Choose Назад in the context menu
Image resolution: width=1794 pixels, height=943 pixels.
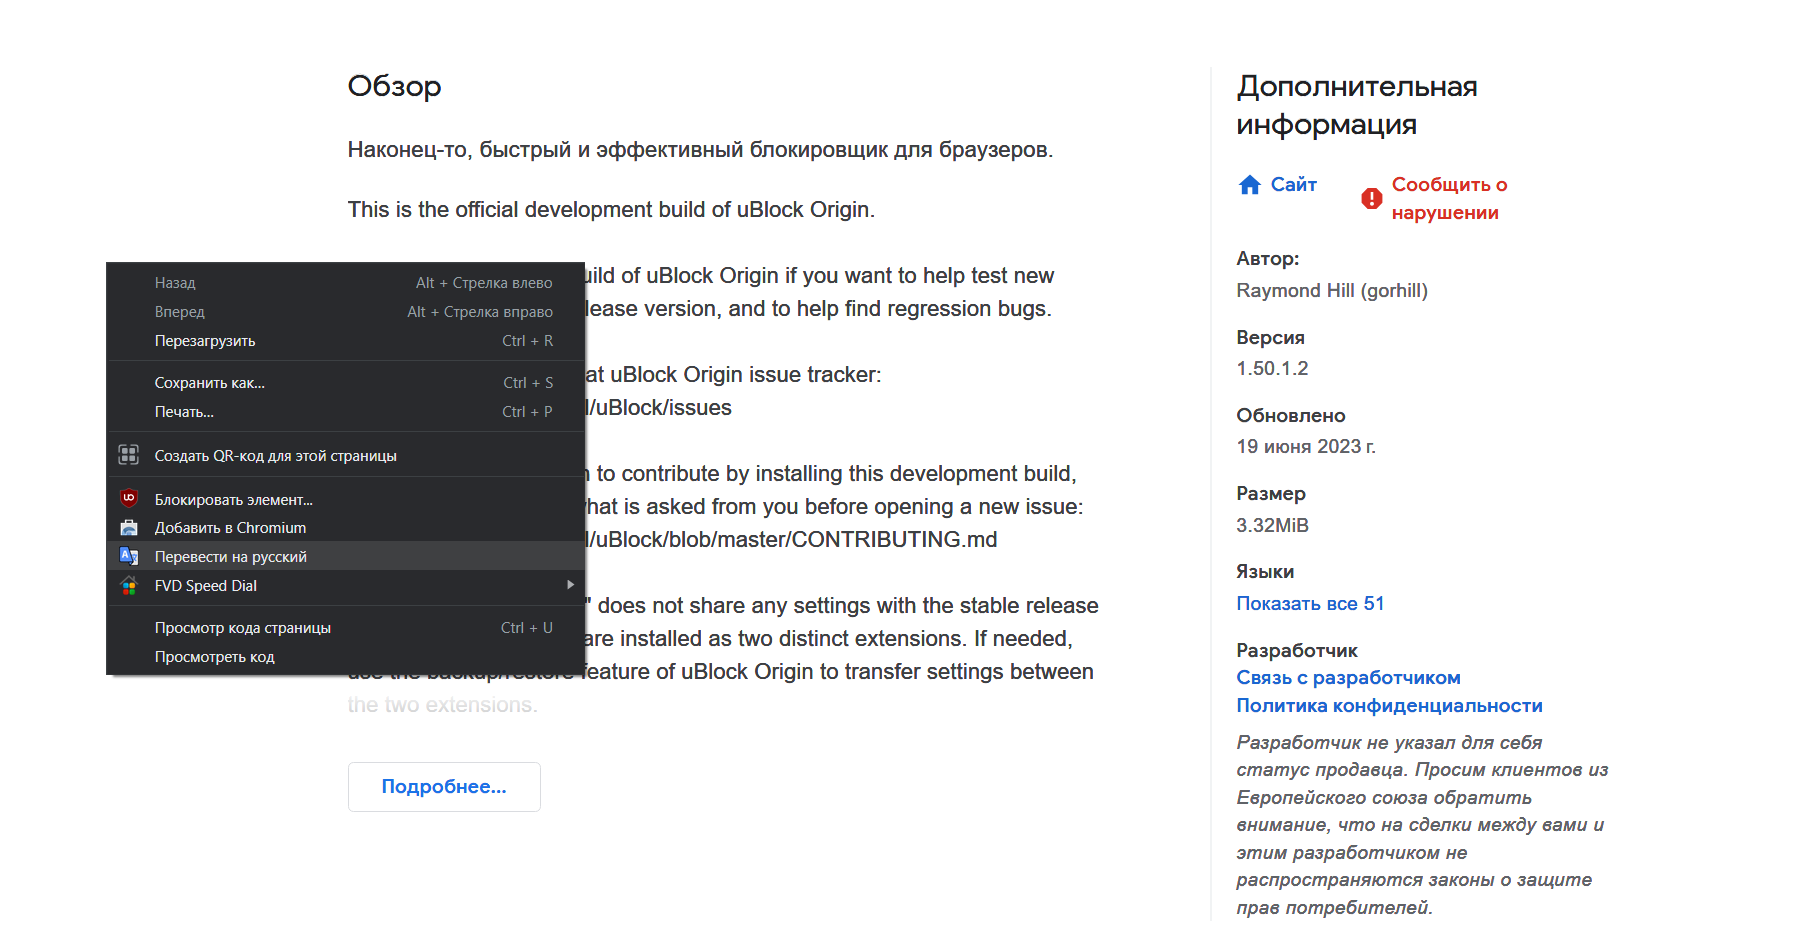pyautogui.click(x=346, y=283)
